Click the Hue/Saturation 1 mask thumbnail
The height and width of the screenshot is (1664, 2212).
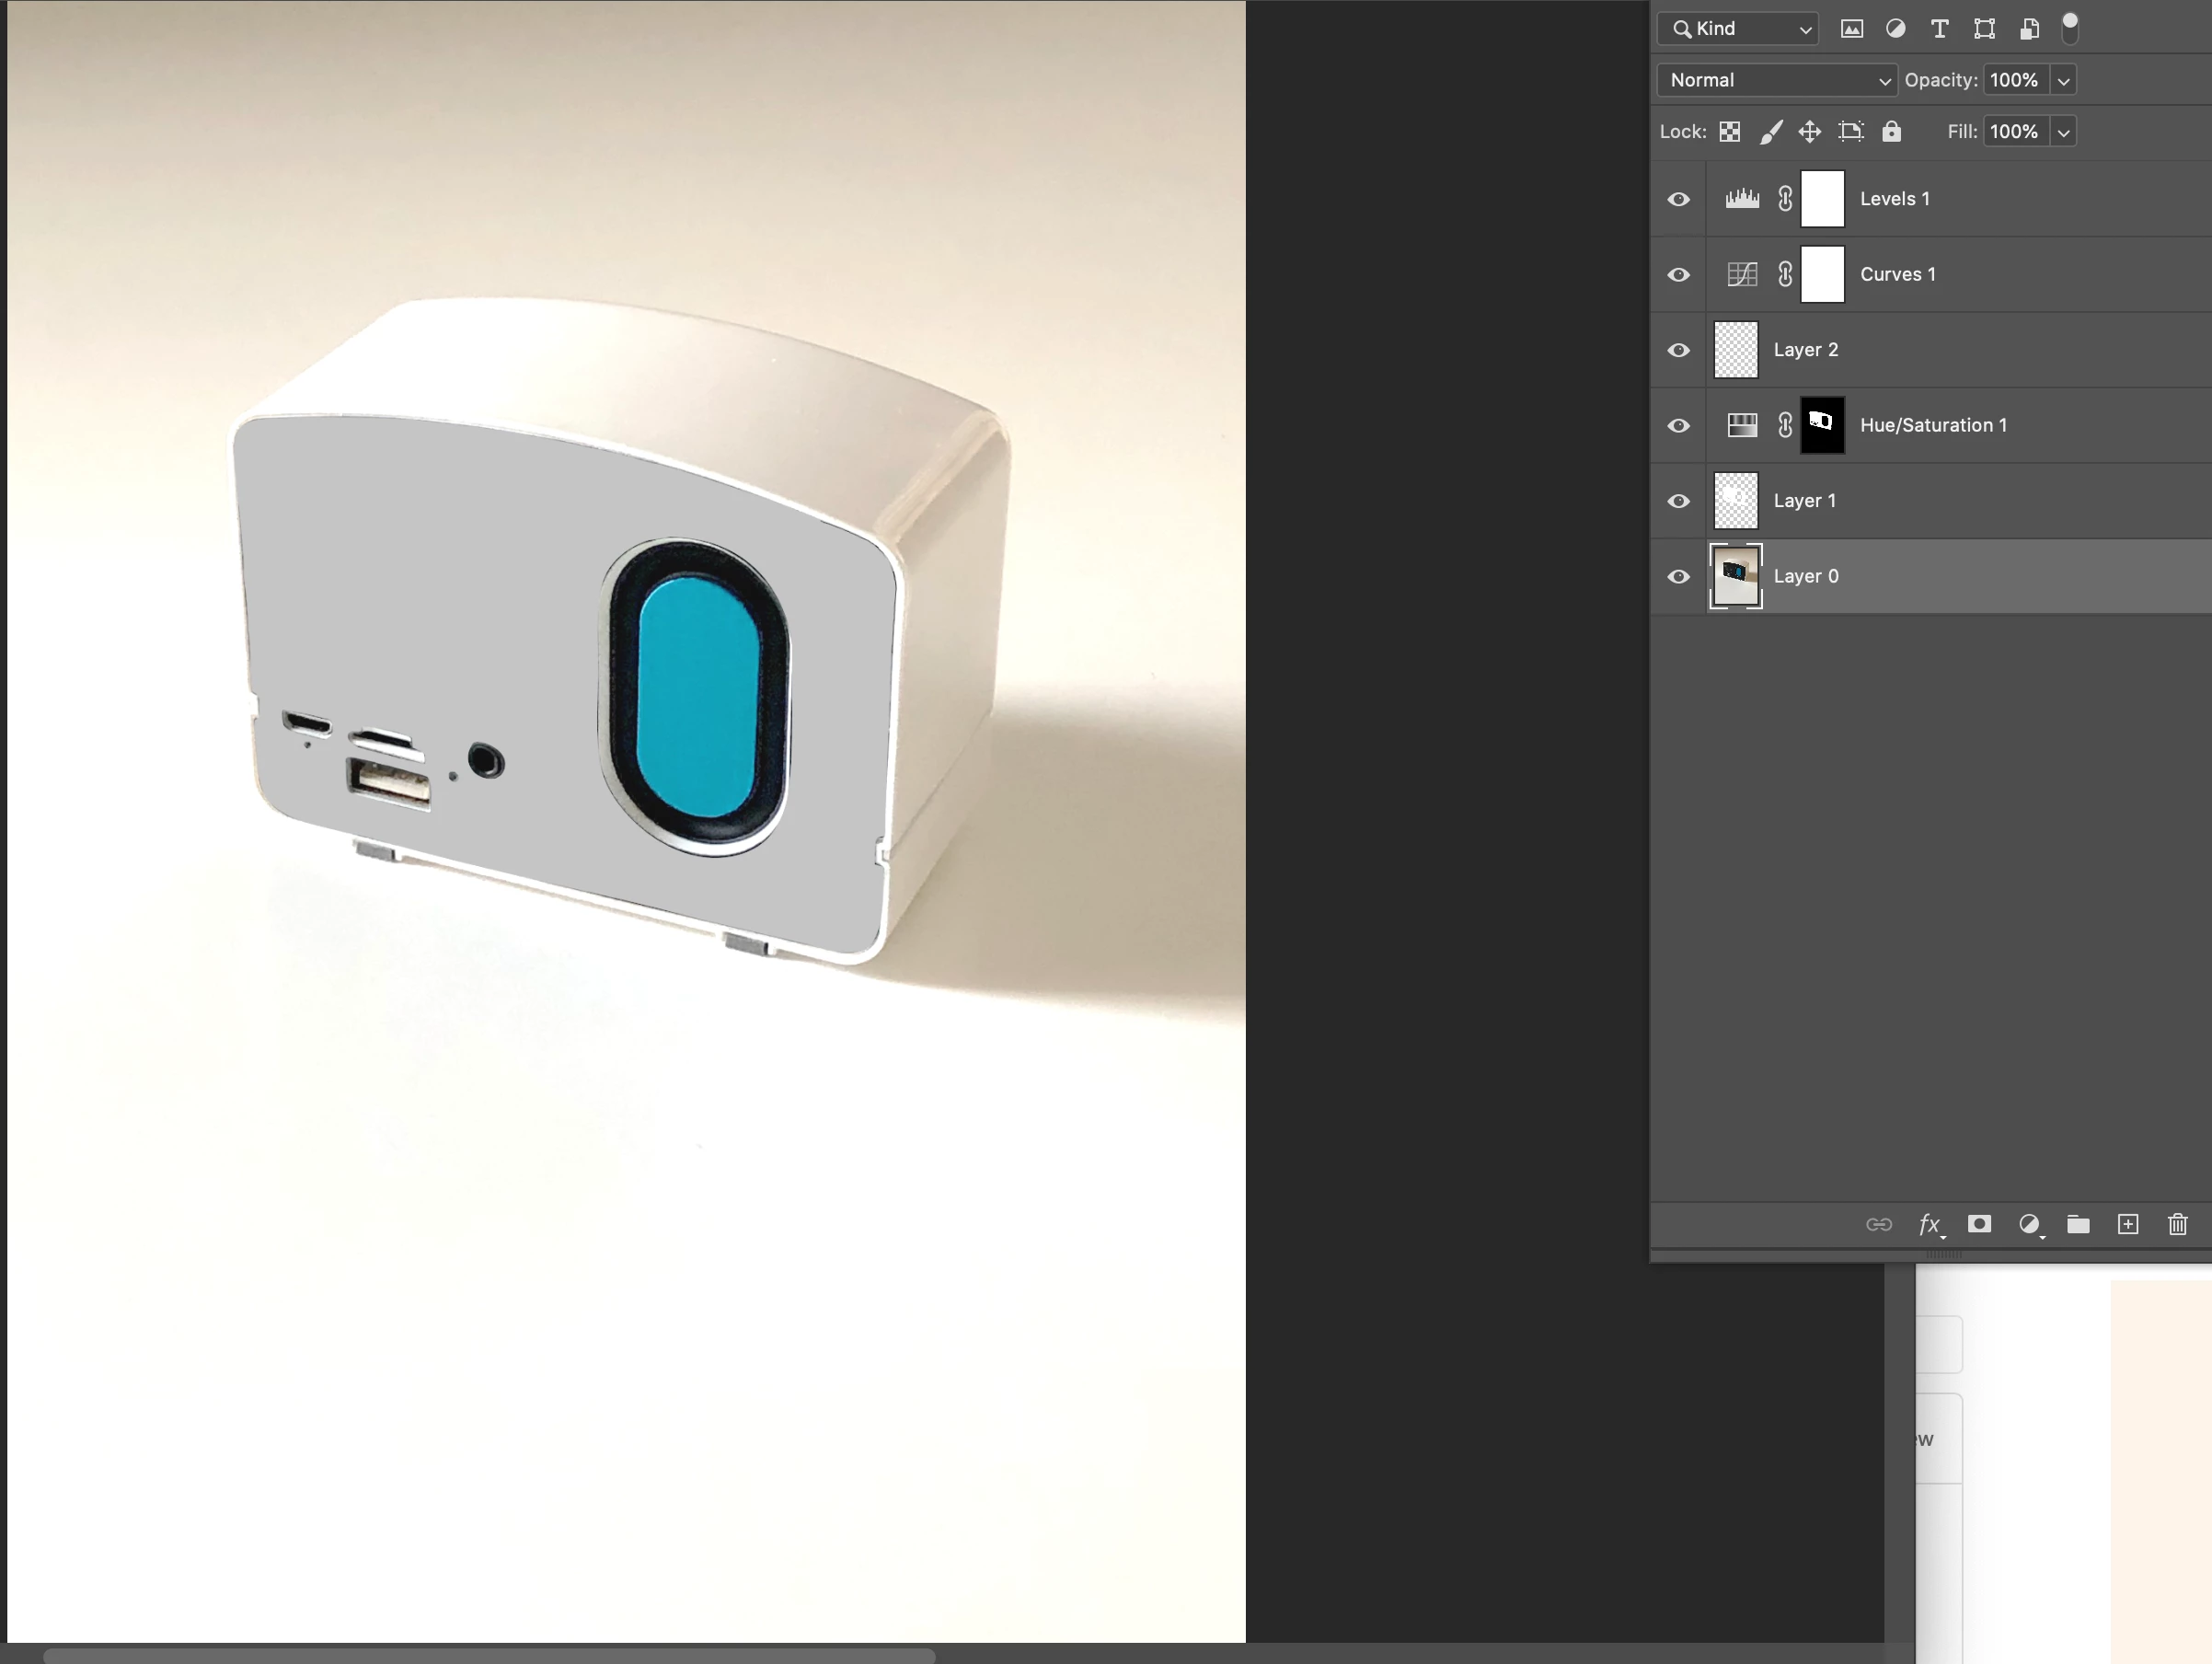tap(1822, 425)
